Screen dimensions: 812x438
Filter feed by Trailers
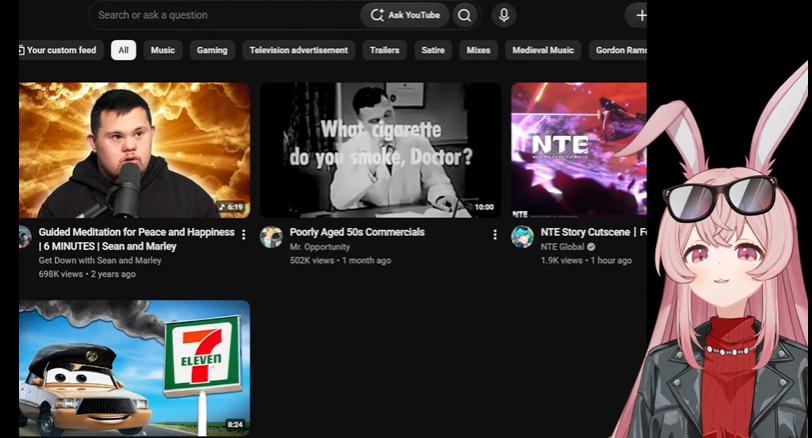384,50
